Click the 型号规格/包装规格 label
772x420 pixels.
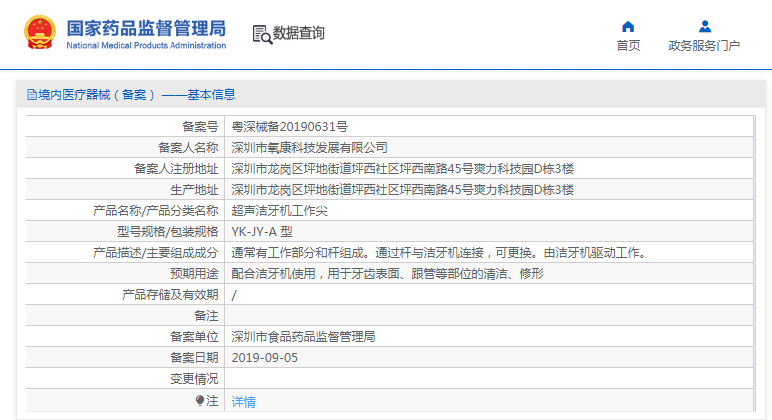tap(167, 232)
